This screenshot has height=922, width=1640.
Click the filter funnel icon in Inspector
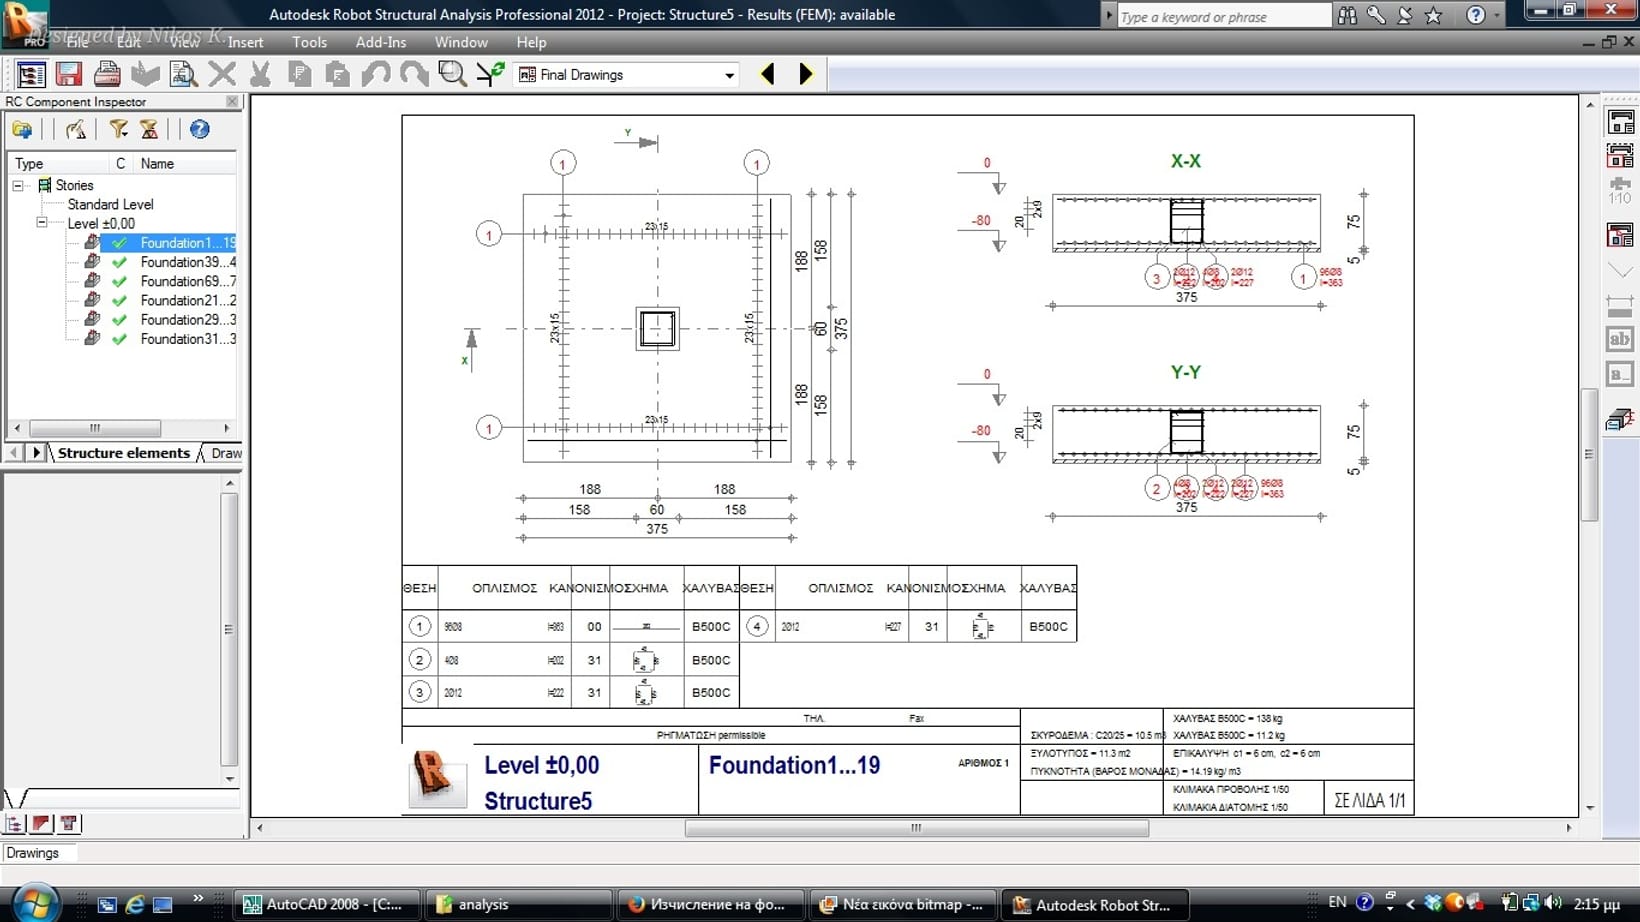pos(119,129)
